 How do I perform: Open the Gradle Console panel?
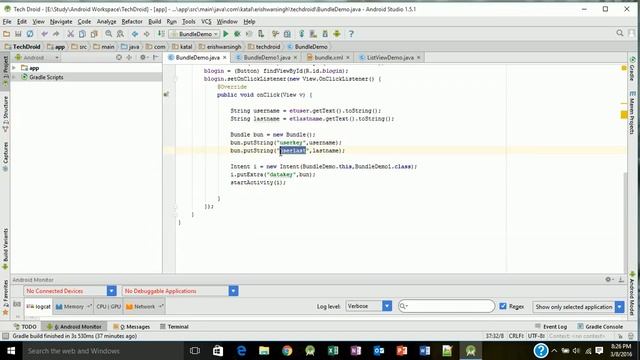(x=600, y=327)
